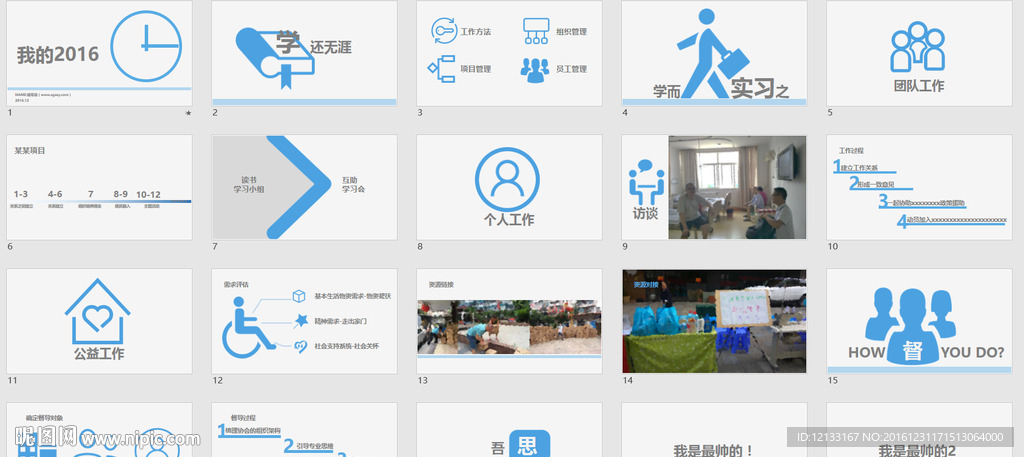
Task: Choose the 督导过程 slide
Action: pos(304,430)
